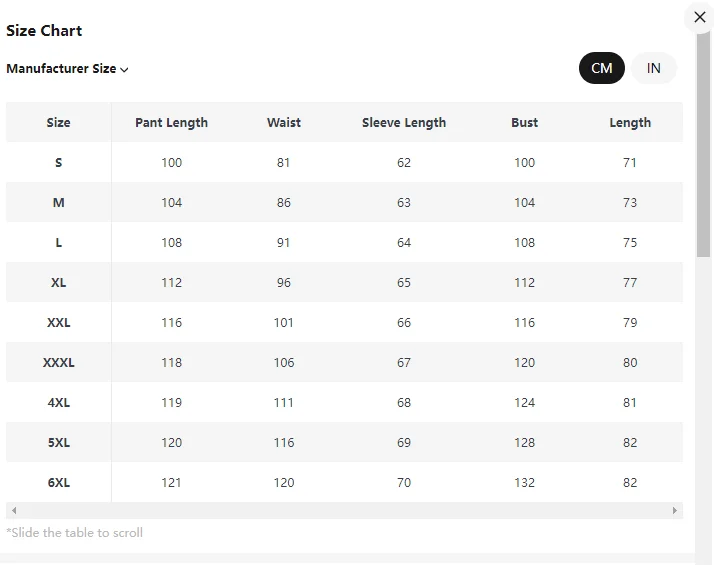Switch units to CM
The width and height of the screenshot is (714, 565).
[x=601, y=68]
